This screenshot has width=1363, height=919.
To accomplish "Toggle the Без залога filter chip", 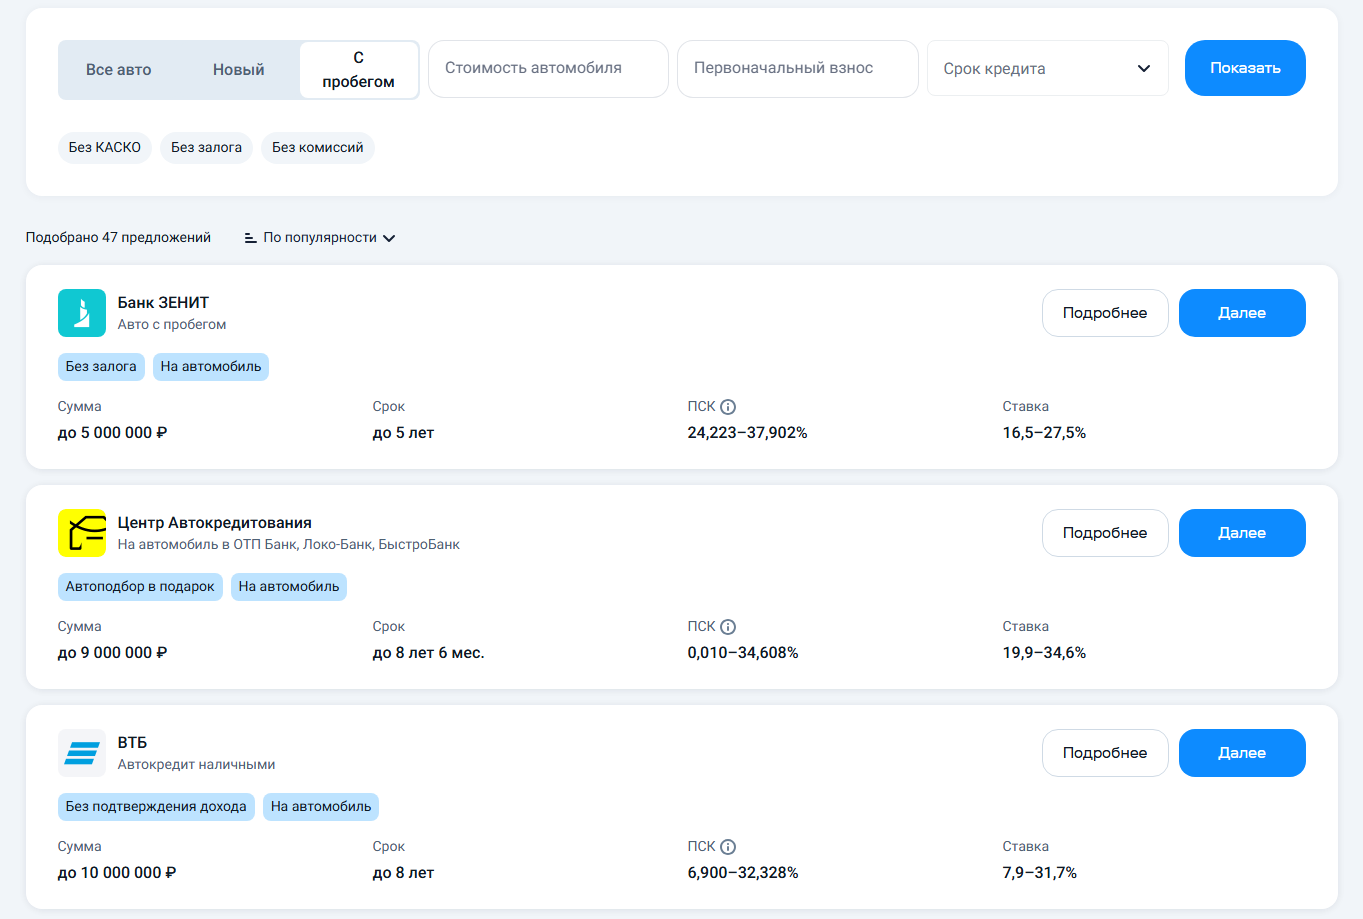I will click(x=206, y=148).
